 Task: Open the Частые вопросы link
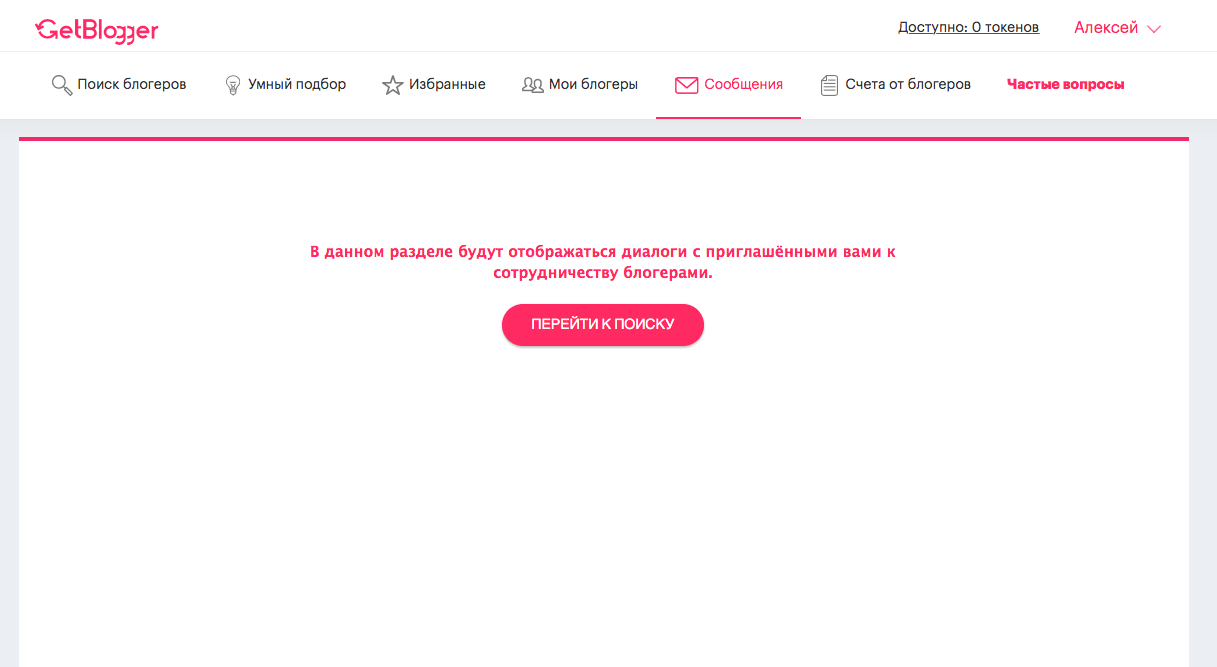pyautogui.click(x=1065, y=85)
